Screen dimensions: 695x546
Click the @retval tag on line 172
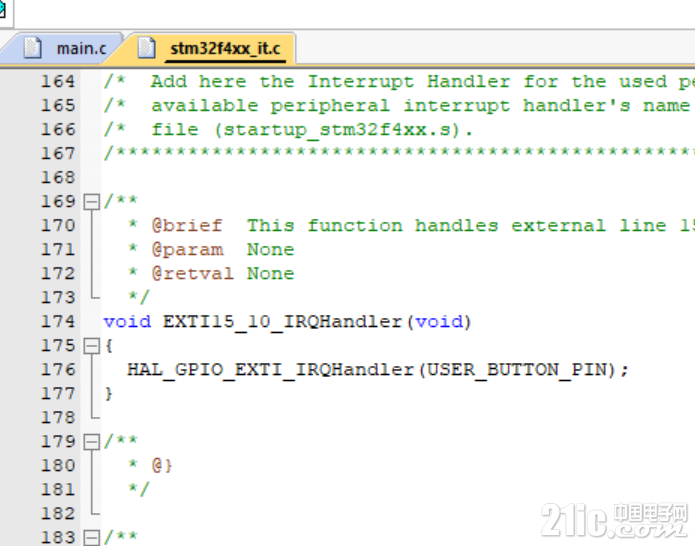point(192,274)
